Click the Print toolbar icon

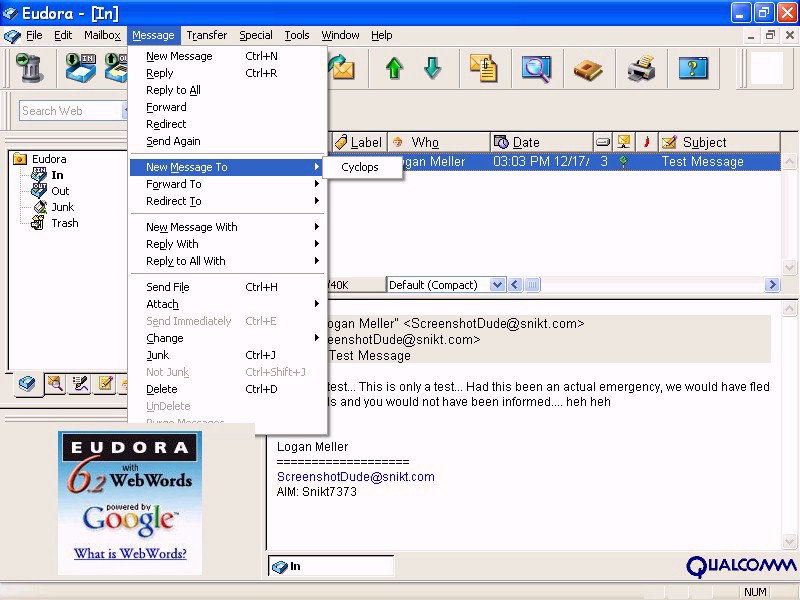(x=641, y=68)
